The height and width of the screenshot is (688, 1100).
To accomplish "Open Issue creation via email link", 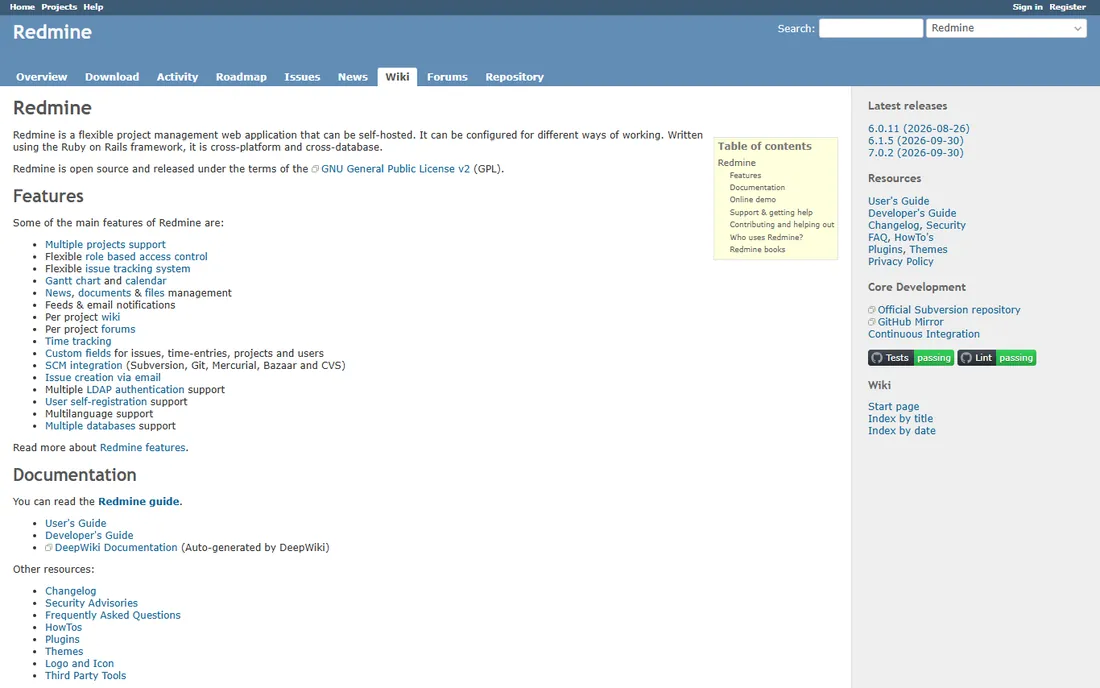I will click(x=103, y=377).
